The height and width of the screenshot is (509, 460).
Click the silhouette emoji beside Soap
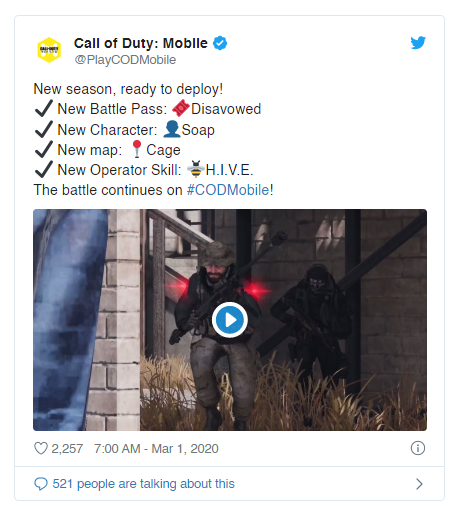click(172, 129)
